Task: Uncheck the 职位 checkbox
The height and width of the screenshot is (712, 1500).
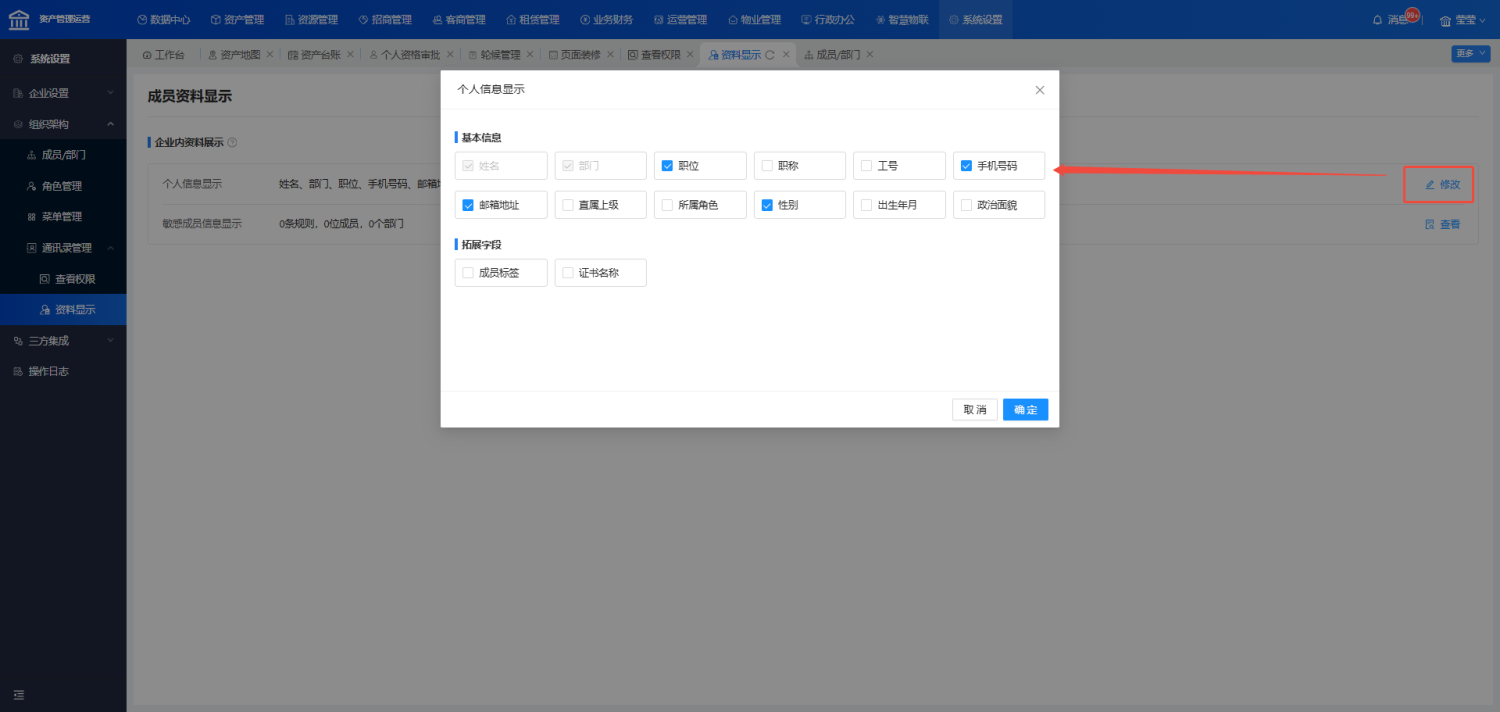Action: pos(667,166)
